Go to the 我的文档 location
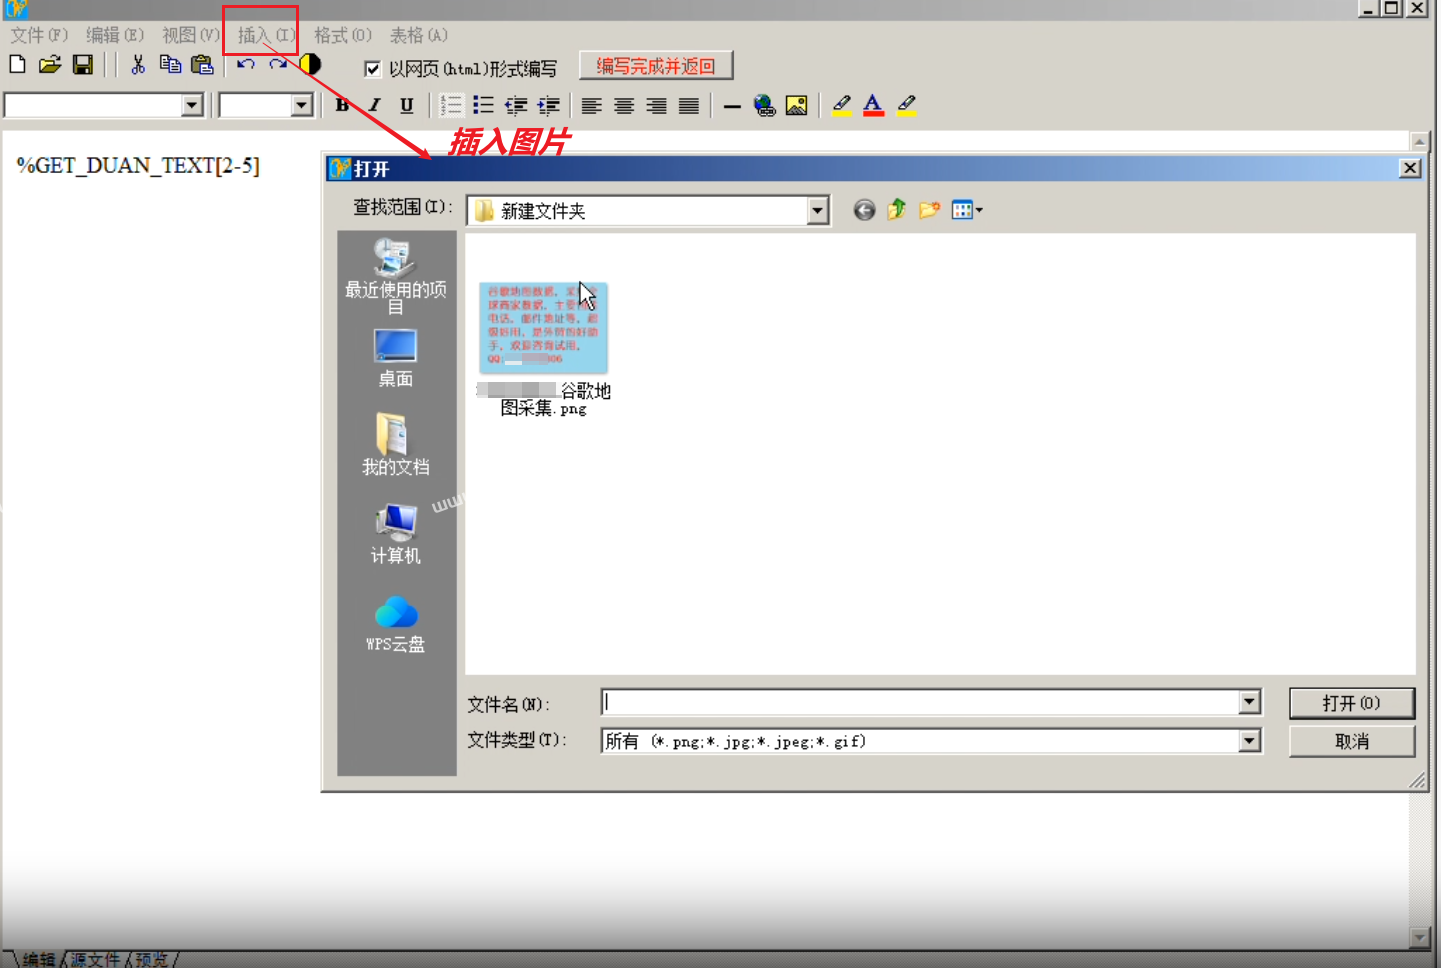1441x968 pixels. tap(396, 445)
